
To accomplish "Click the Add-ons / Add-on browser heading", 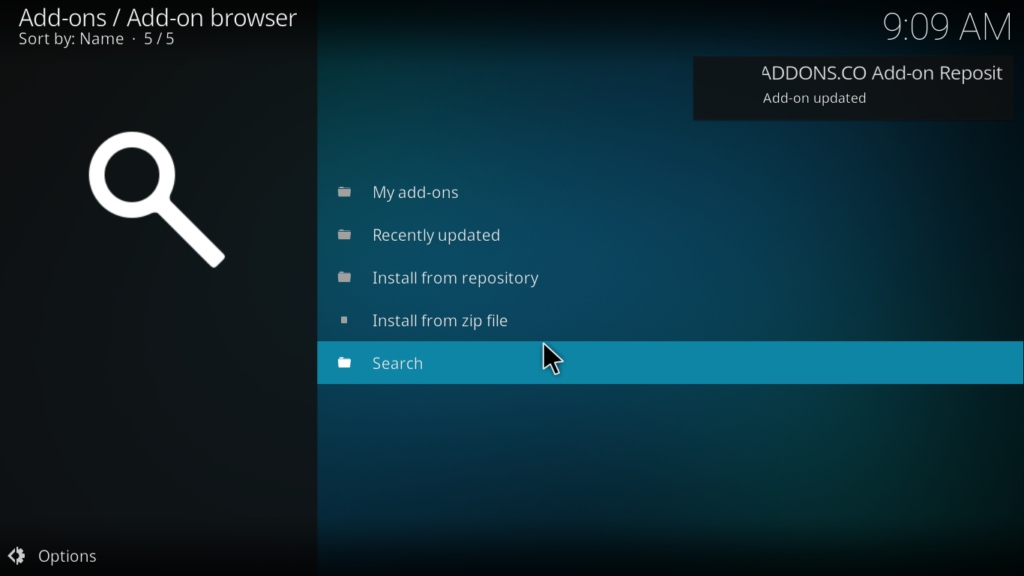I will point(157,18).
